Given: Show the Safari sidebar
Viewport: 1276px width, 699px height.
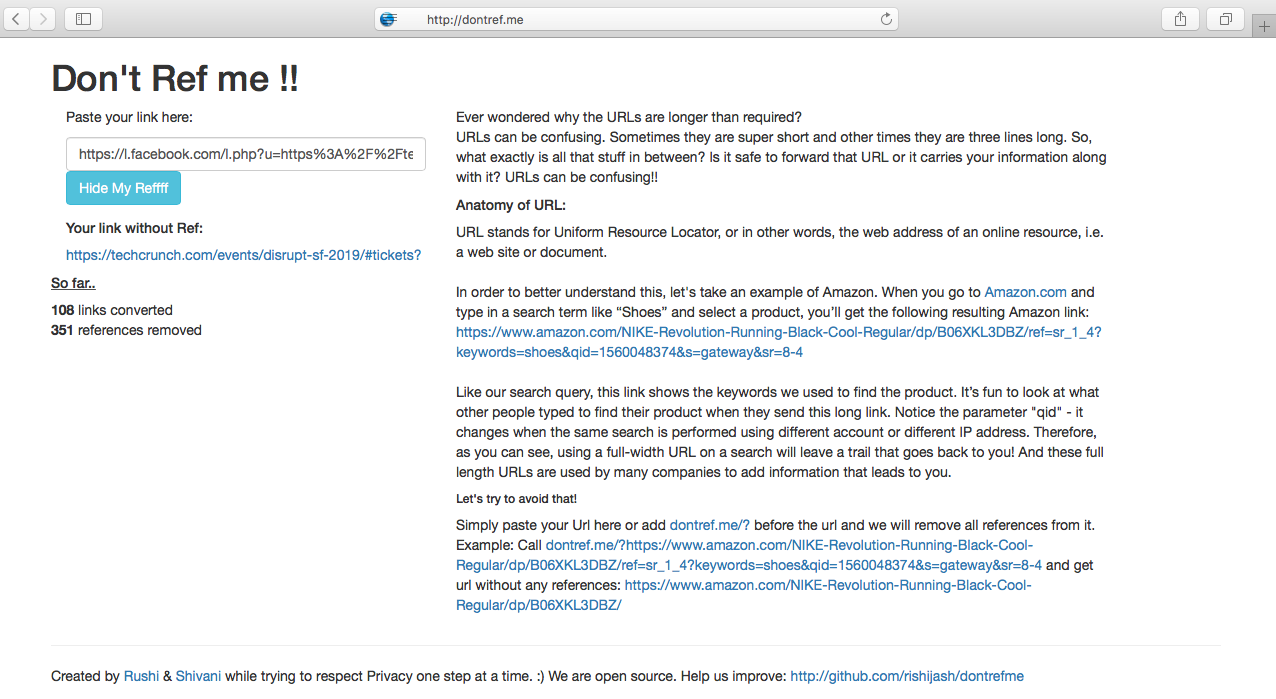Looking at the screenshot, I should (x=83, y=19).
